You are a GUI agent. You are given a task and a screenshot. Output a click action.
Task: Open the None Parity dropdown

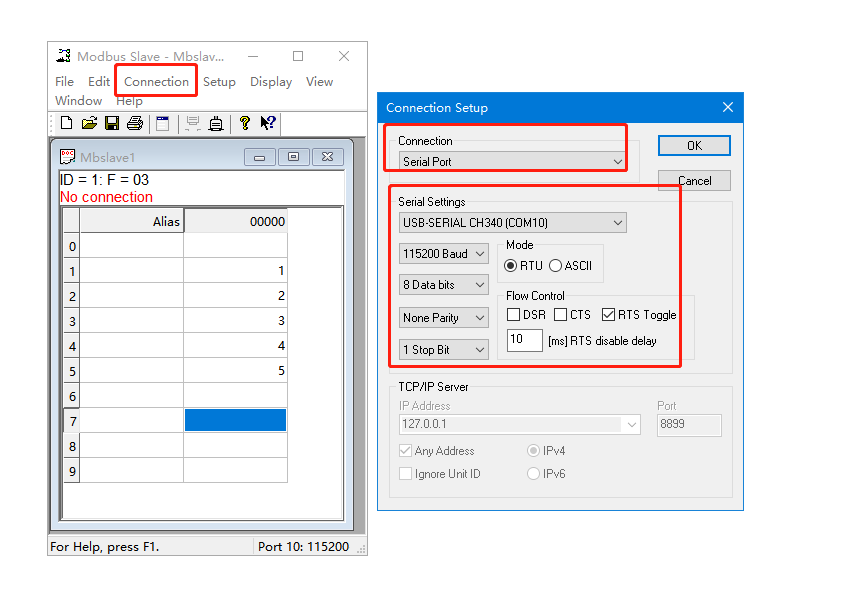pos(443,318)
